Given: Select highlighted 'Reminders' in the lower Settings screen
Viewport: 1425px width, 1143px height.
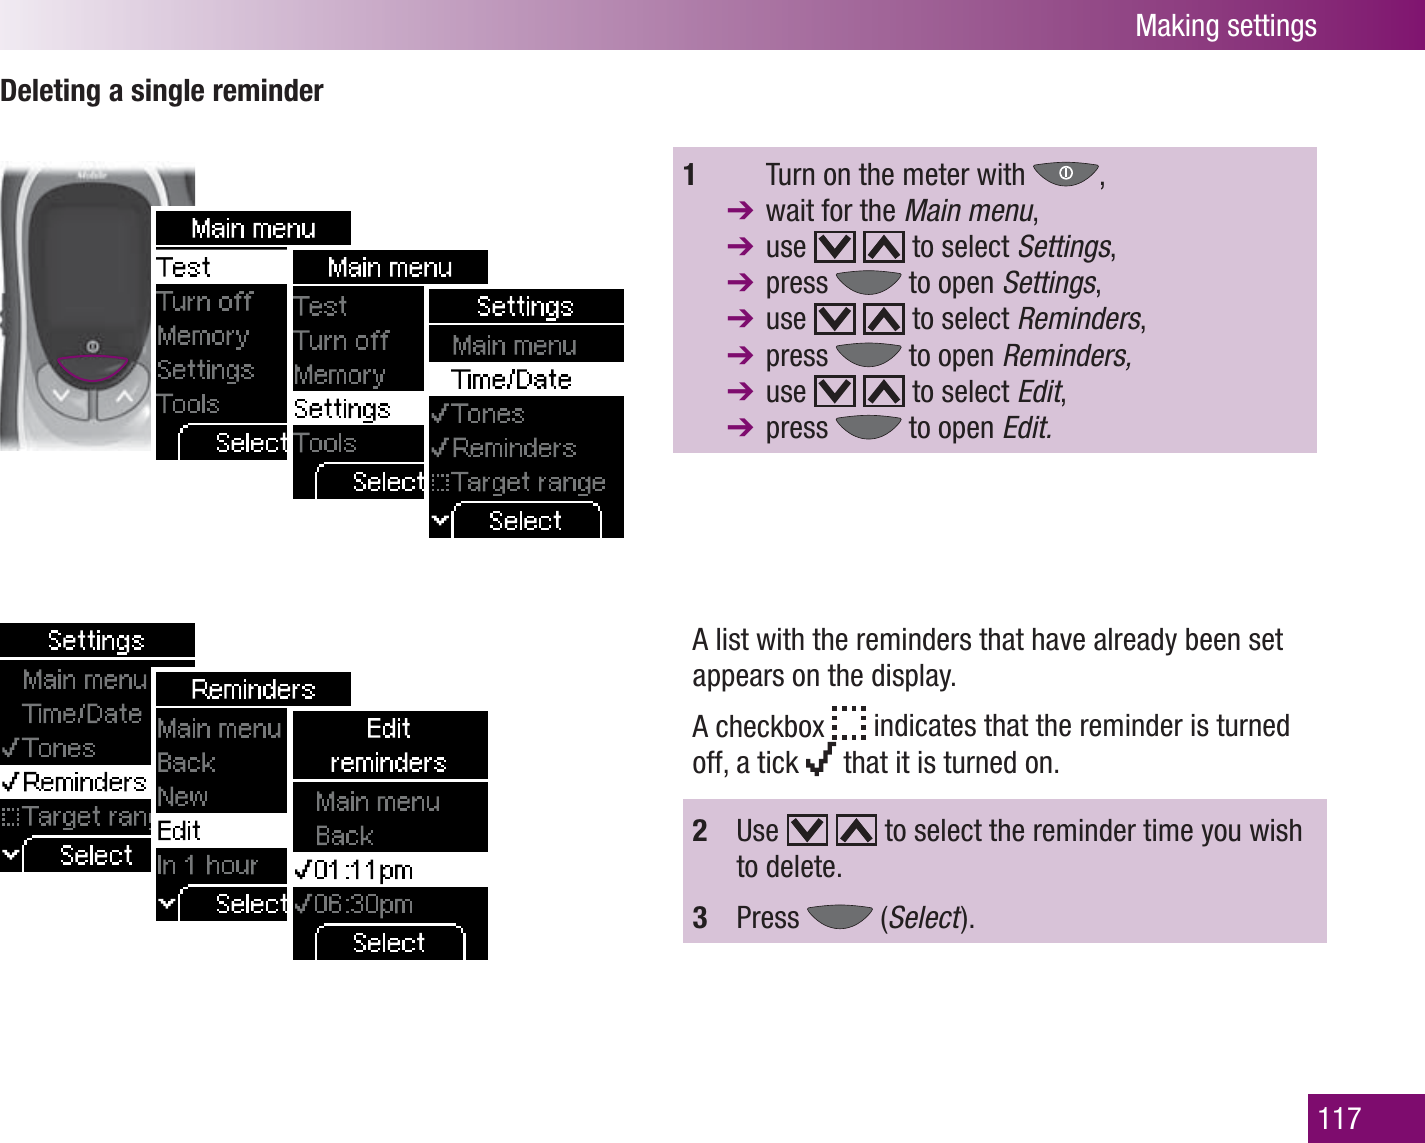Looking at the screenshot, I should (x=75, y=782).
